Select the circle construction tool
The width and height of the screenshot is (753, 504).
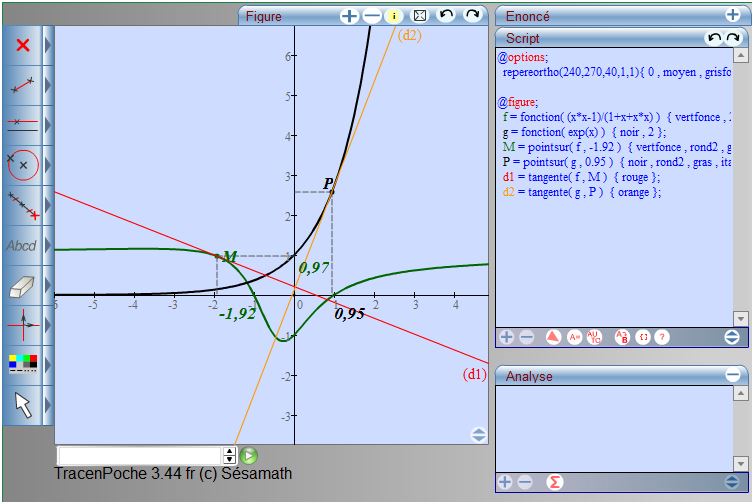click(23, 165)
